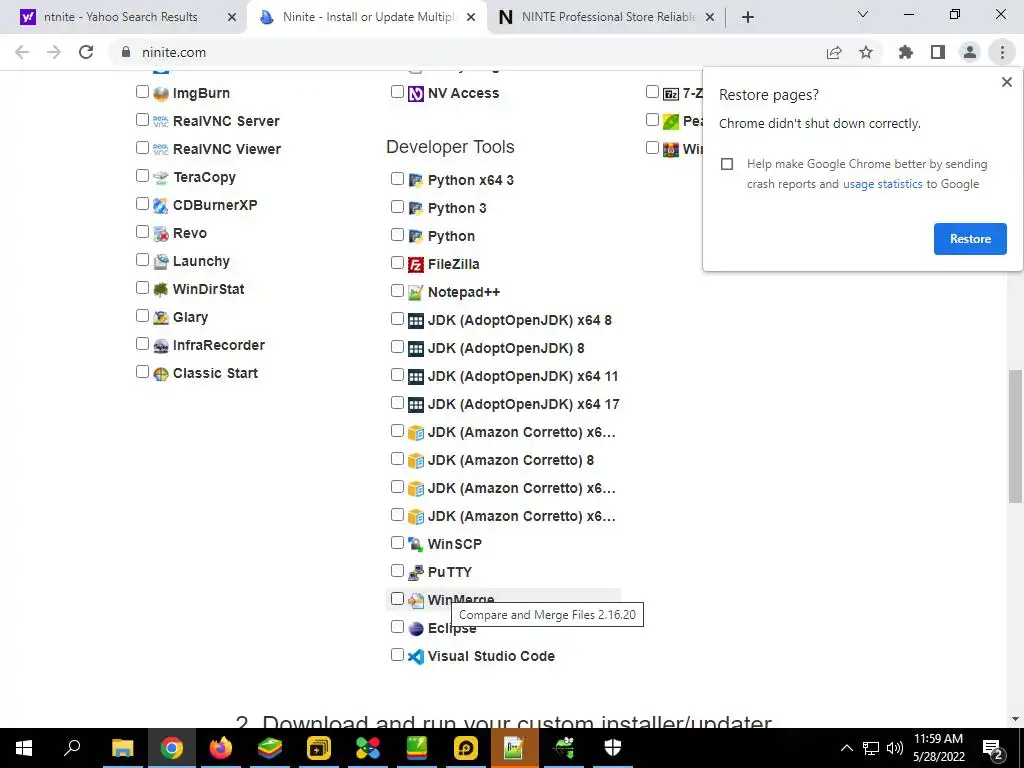
Task: Click the taskbar volume speaker icon
Action: 895,748
